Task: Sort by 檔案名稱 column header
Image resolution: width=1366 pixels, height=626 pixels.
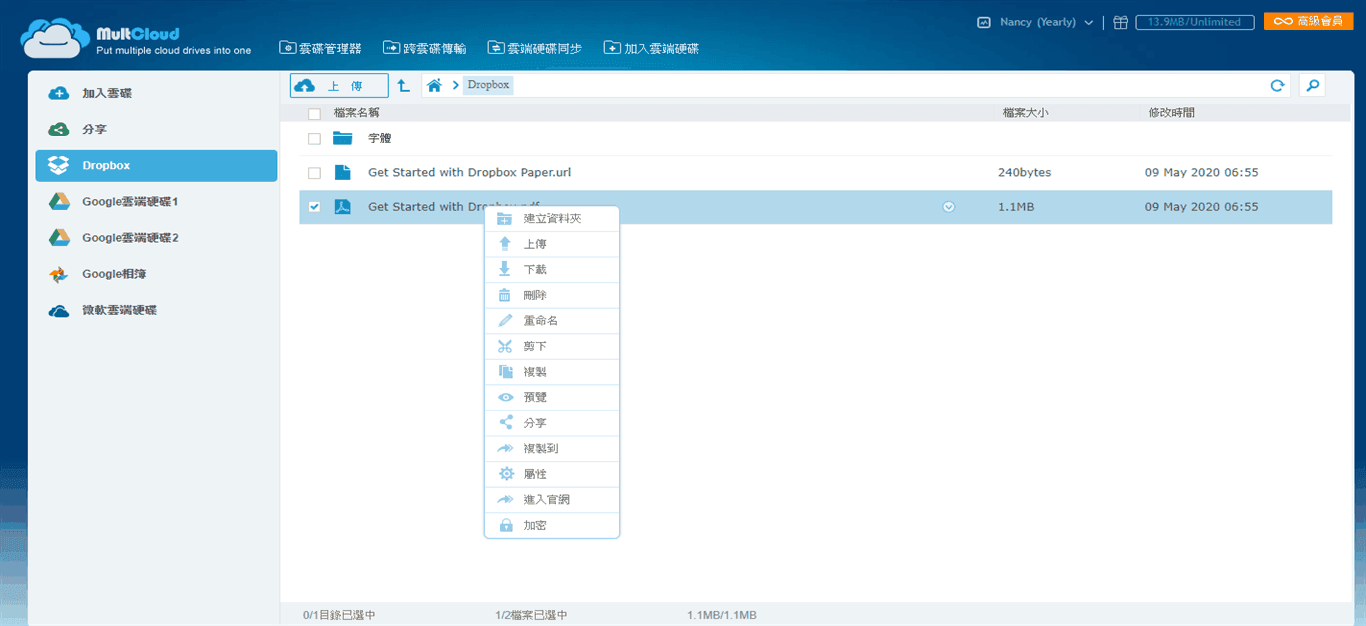Action: pos(357,113)
